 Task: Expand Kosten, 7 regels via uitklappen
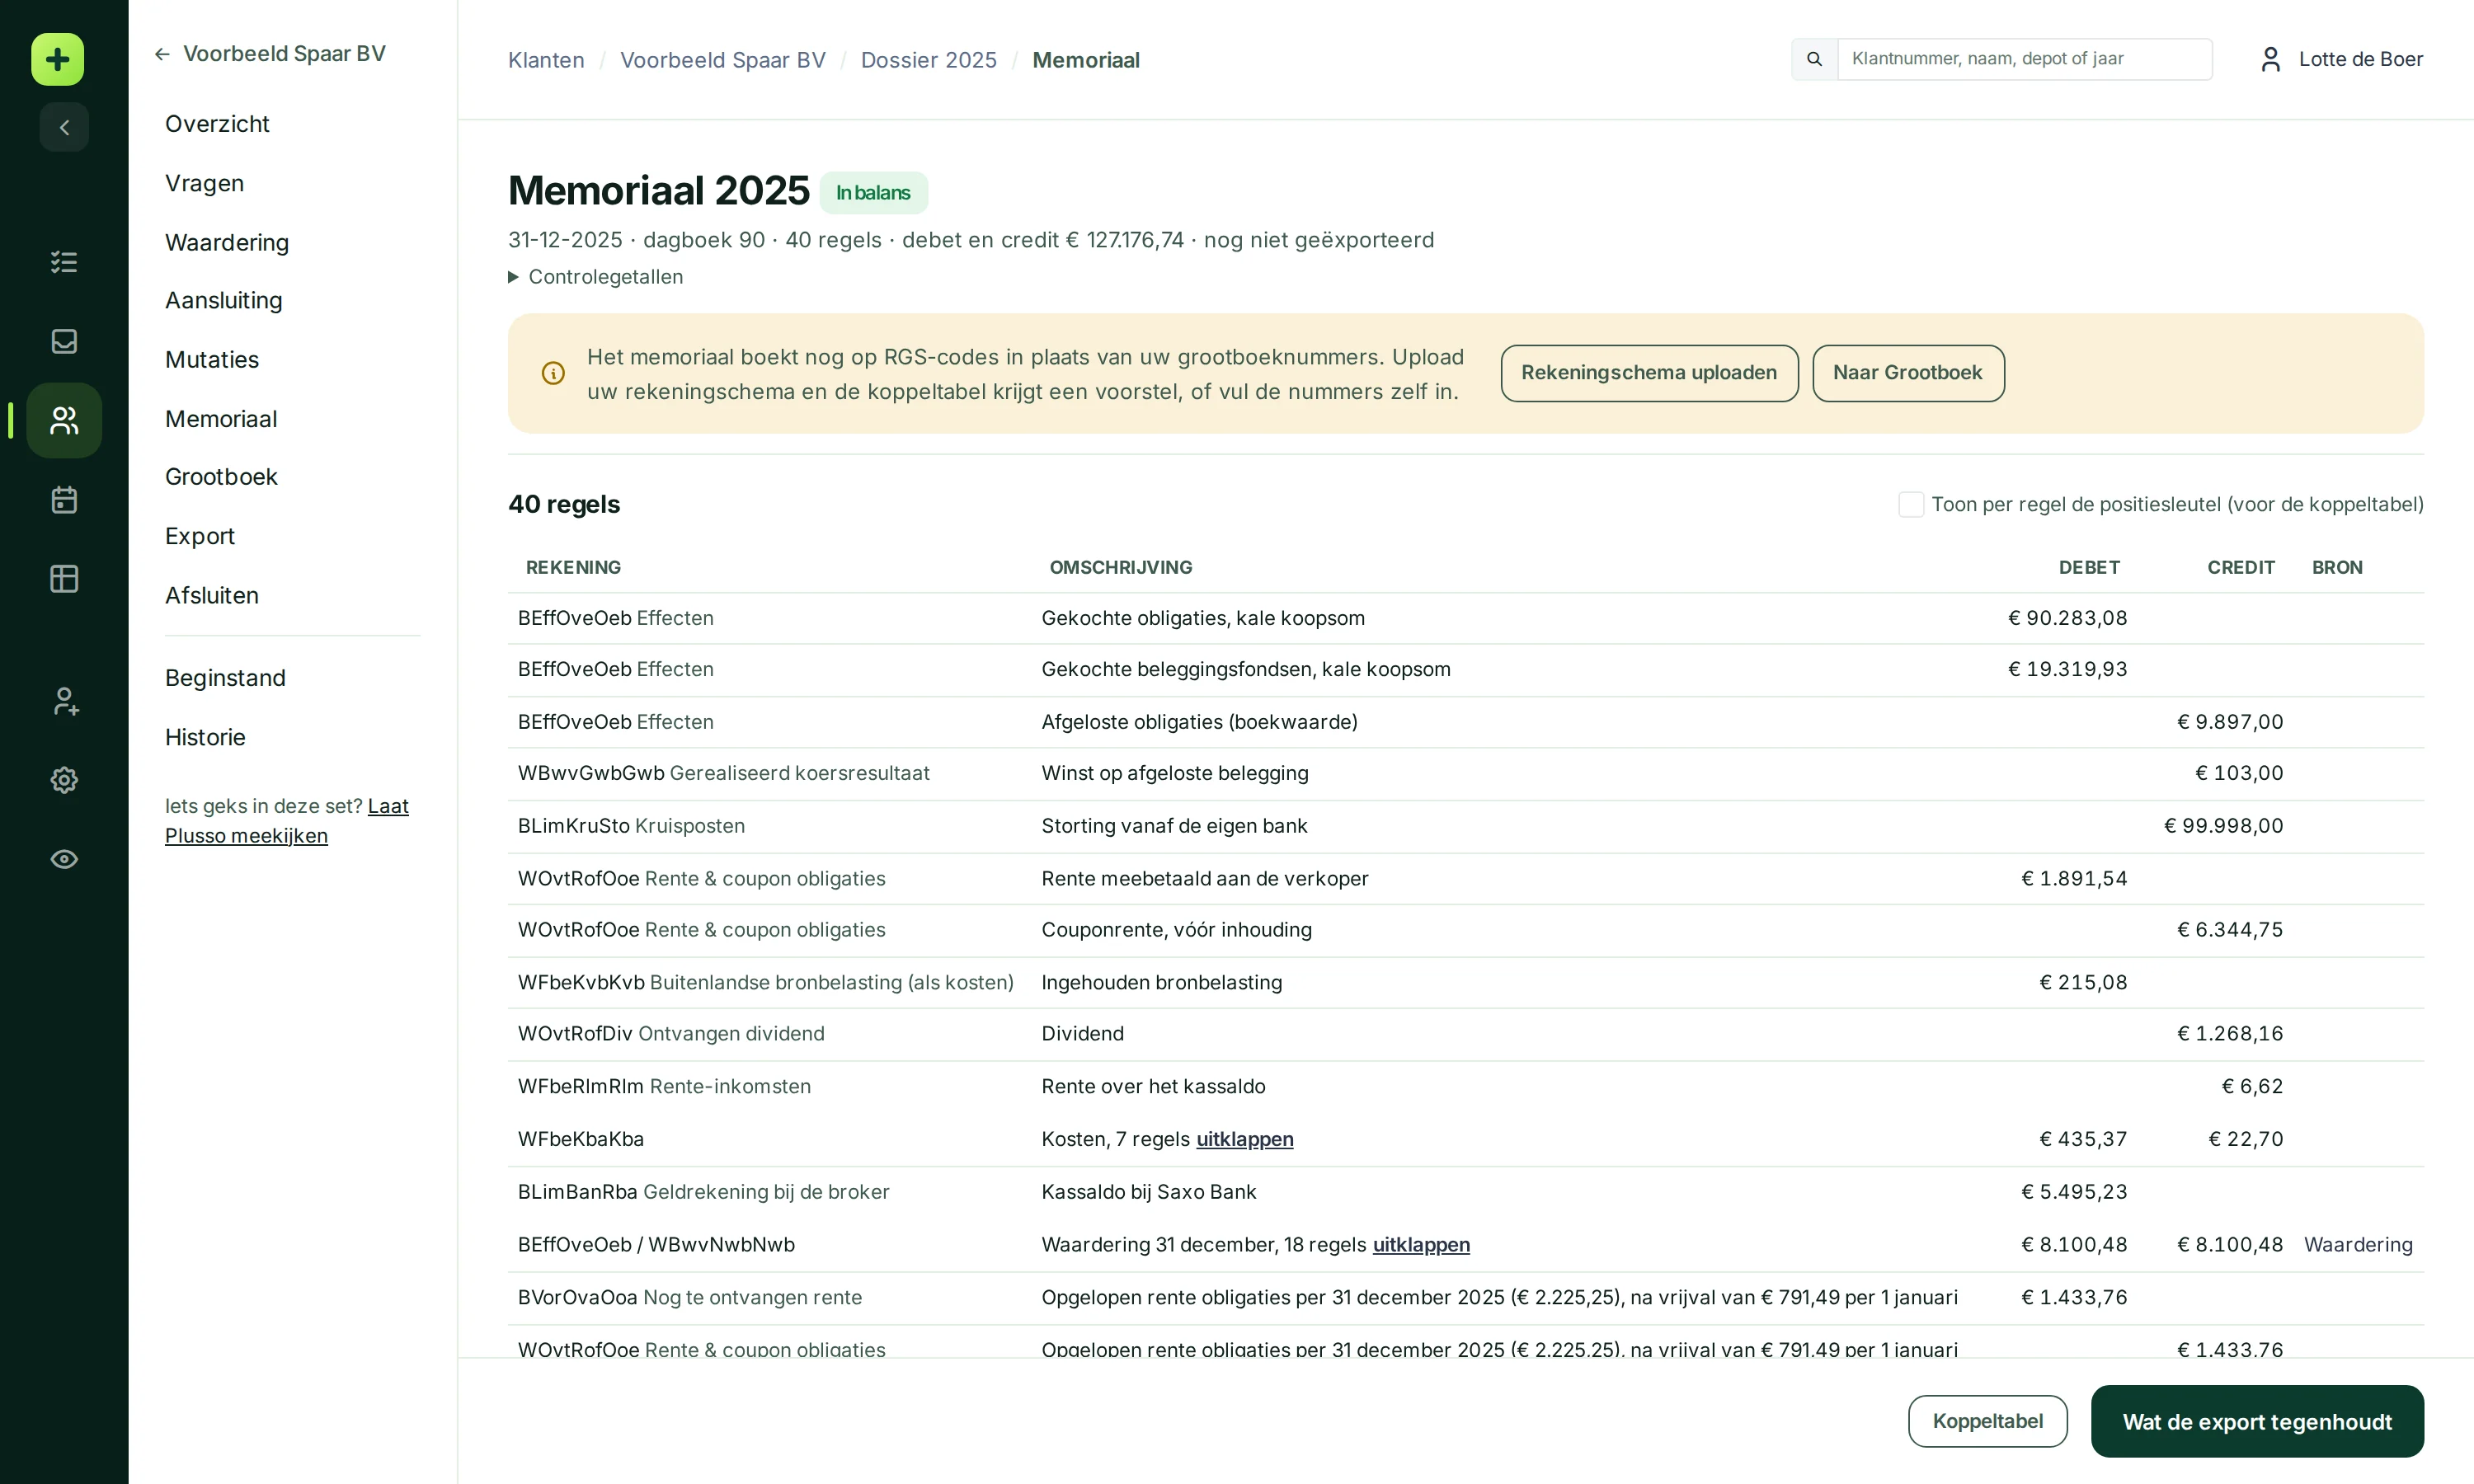(x=1244, y=1139)
